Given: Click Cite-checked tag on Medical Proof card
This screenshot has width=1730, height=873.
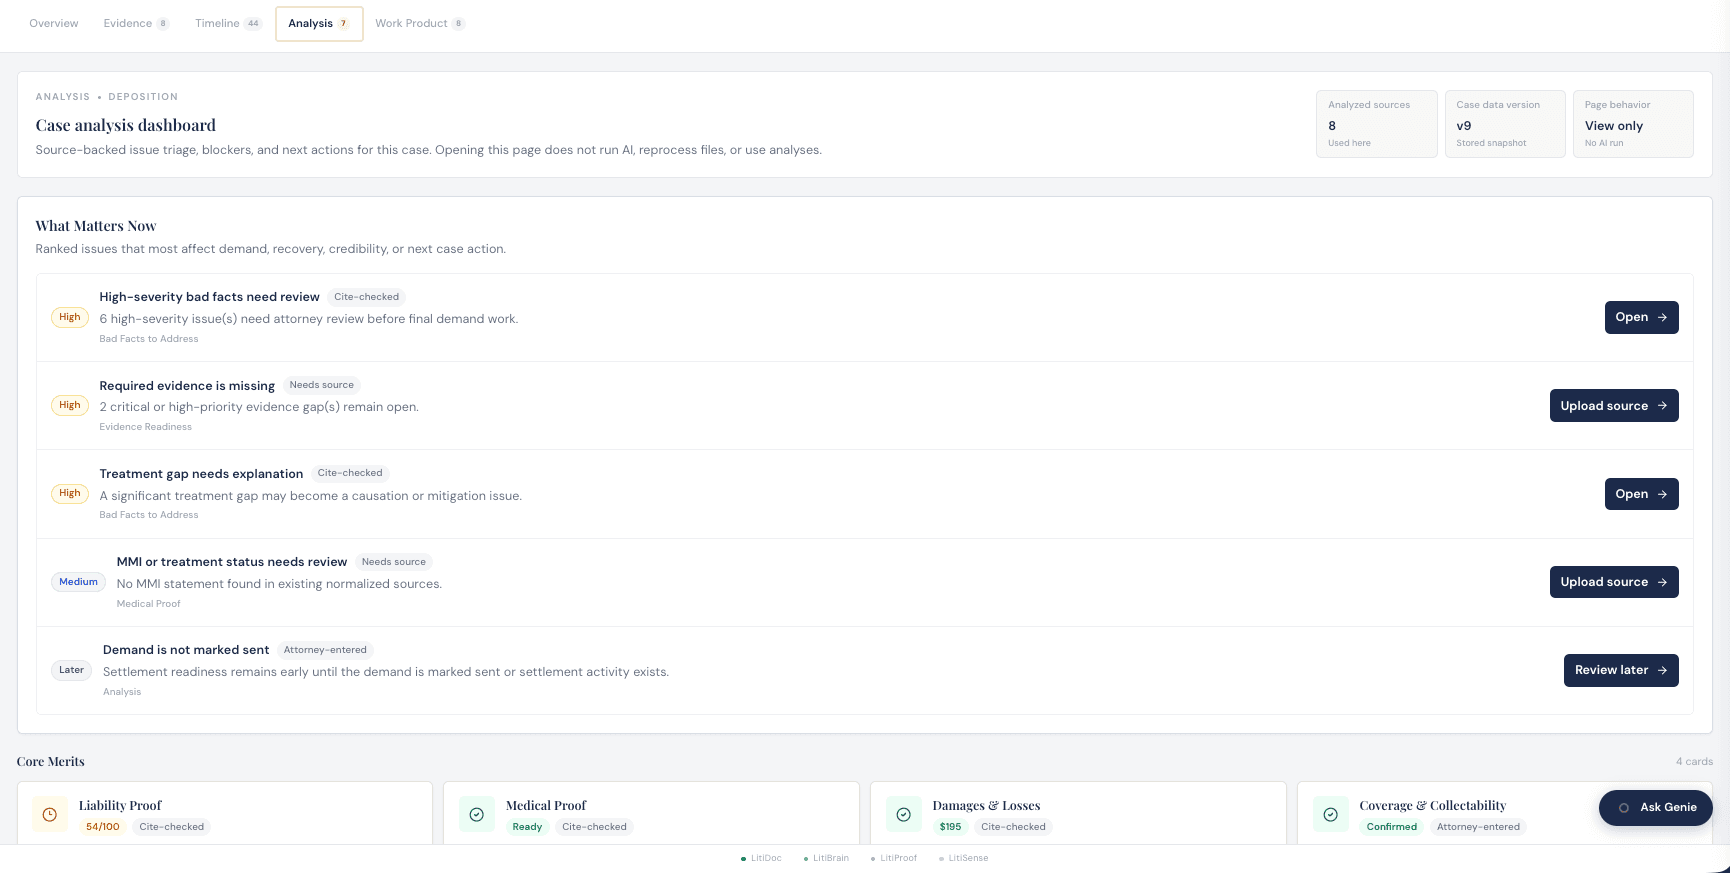Looking at the screenshot, I should tap(594, 827).
